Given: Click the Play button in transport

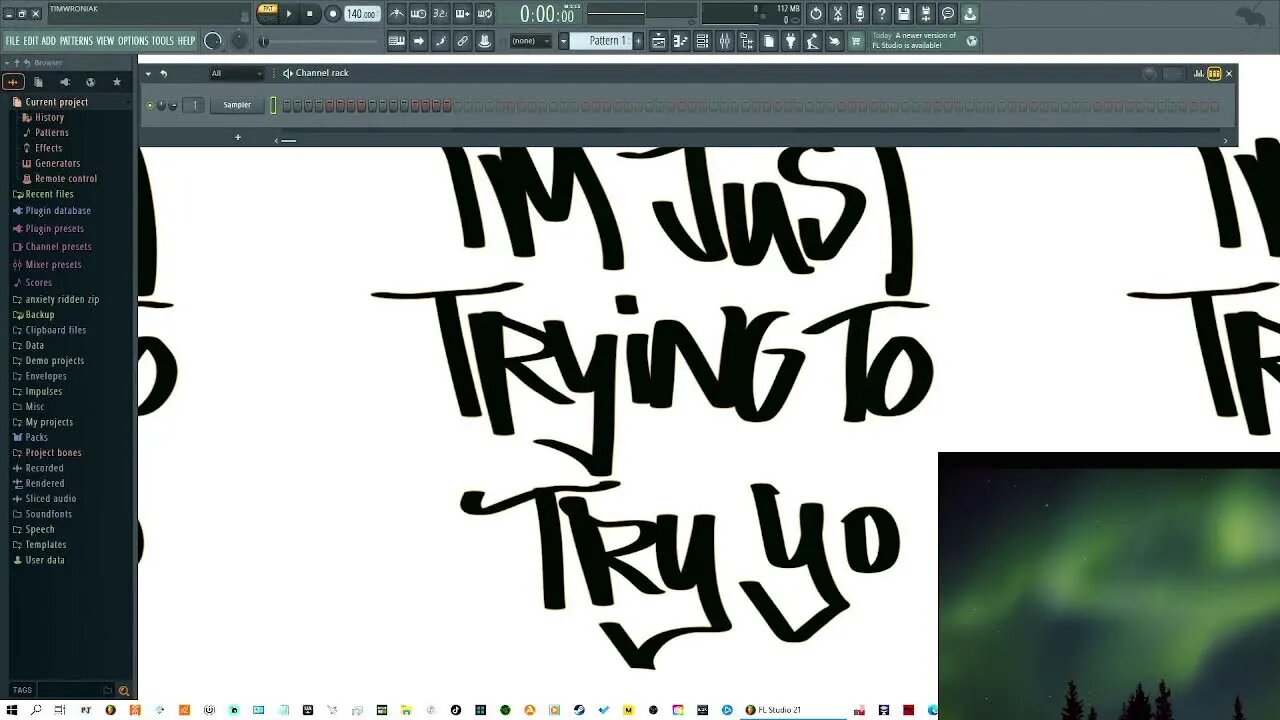Looking at the screenshot, I should tap(289, 14).
